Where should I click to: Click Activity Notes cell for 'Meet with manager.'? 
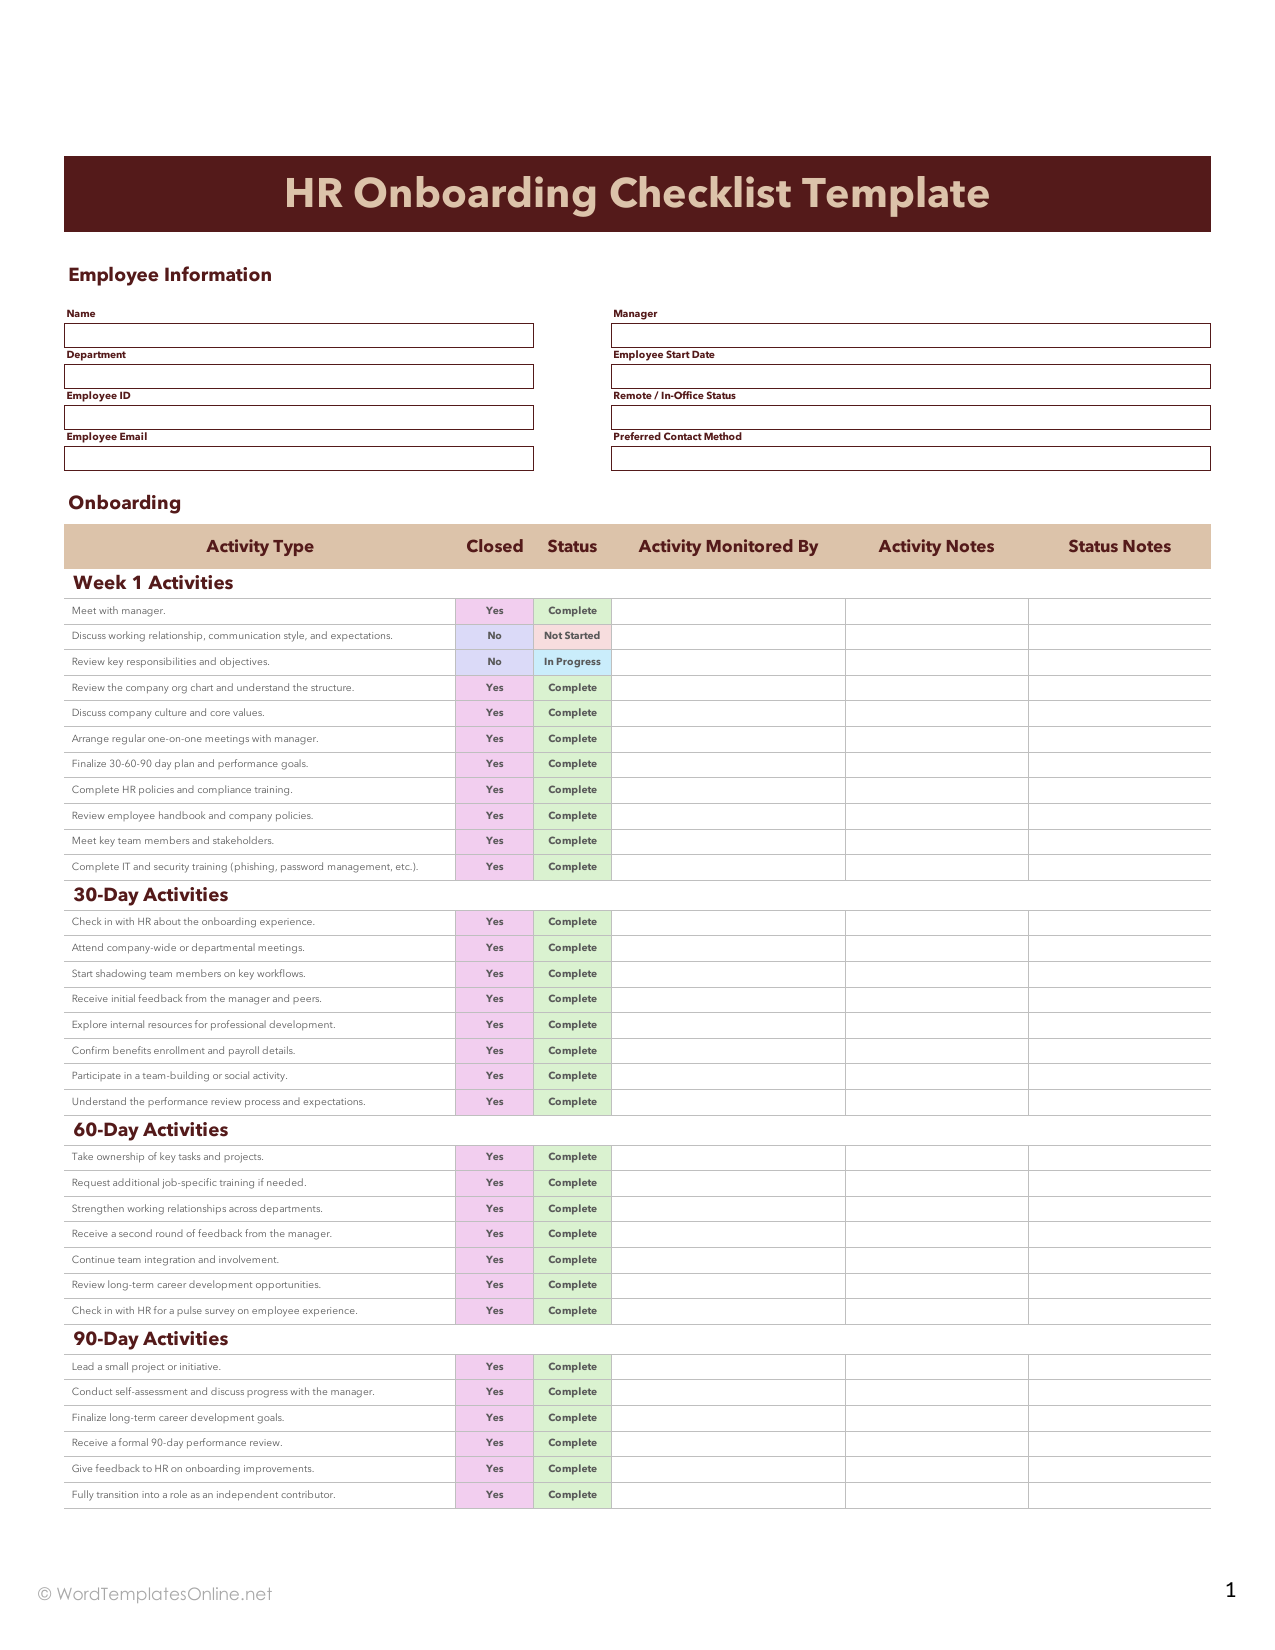(936, 611)
